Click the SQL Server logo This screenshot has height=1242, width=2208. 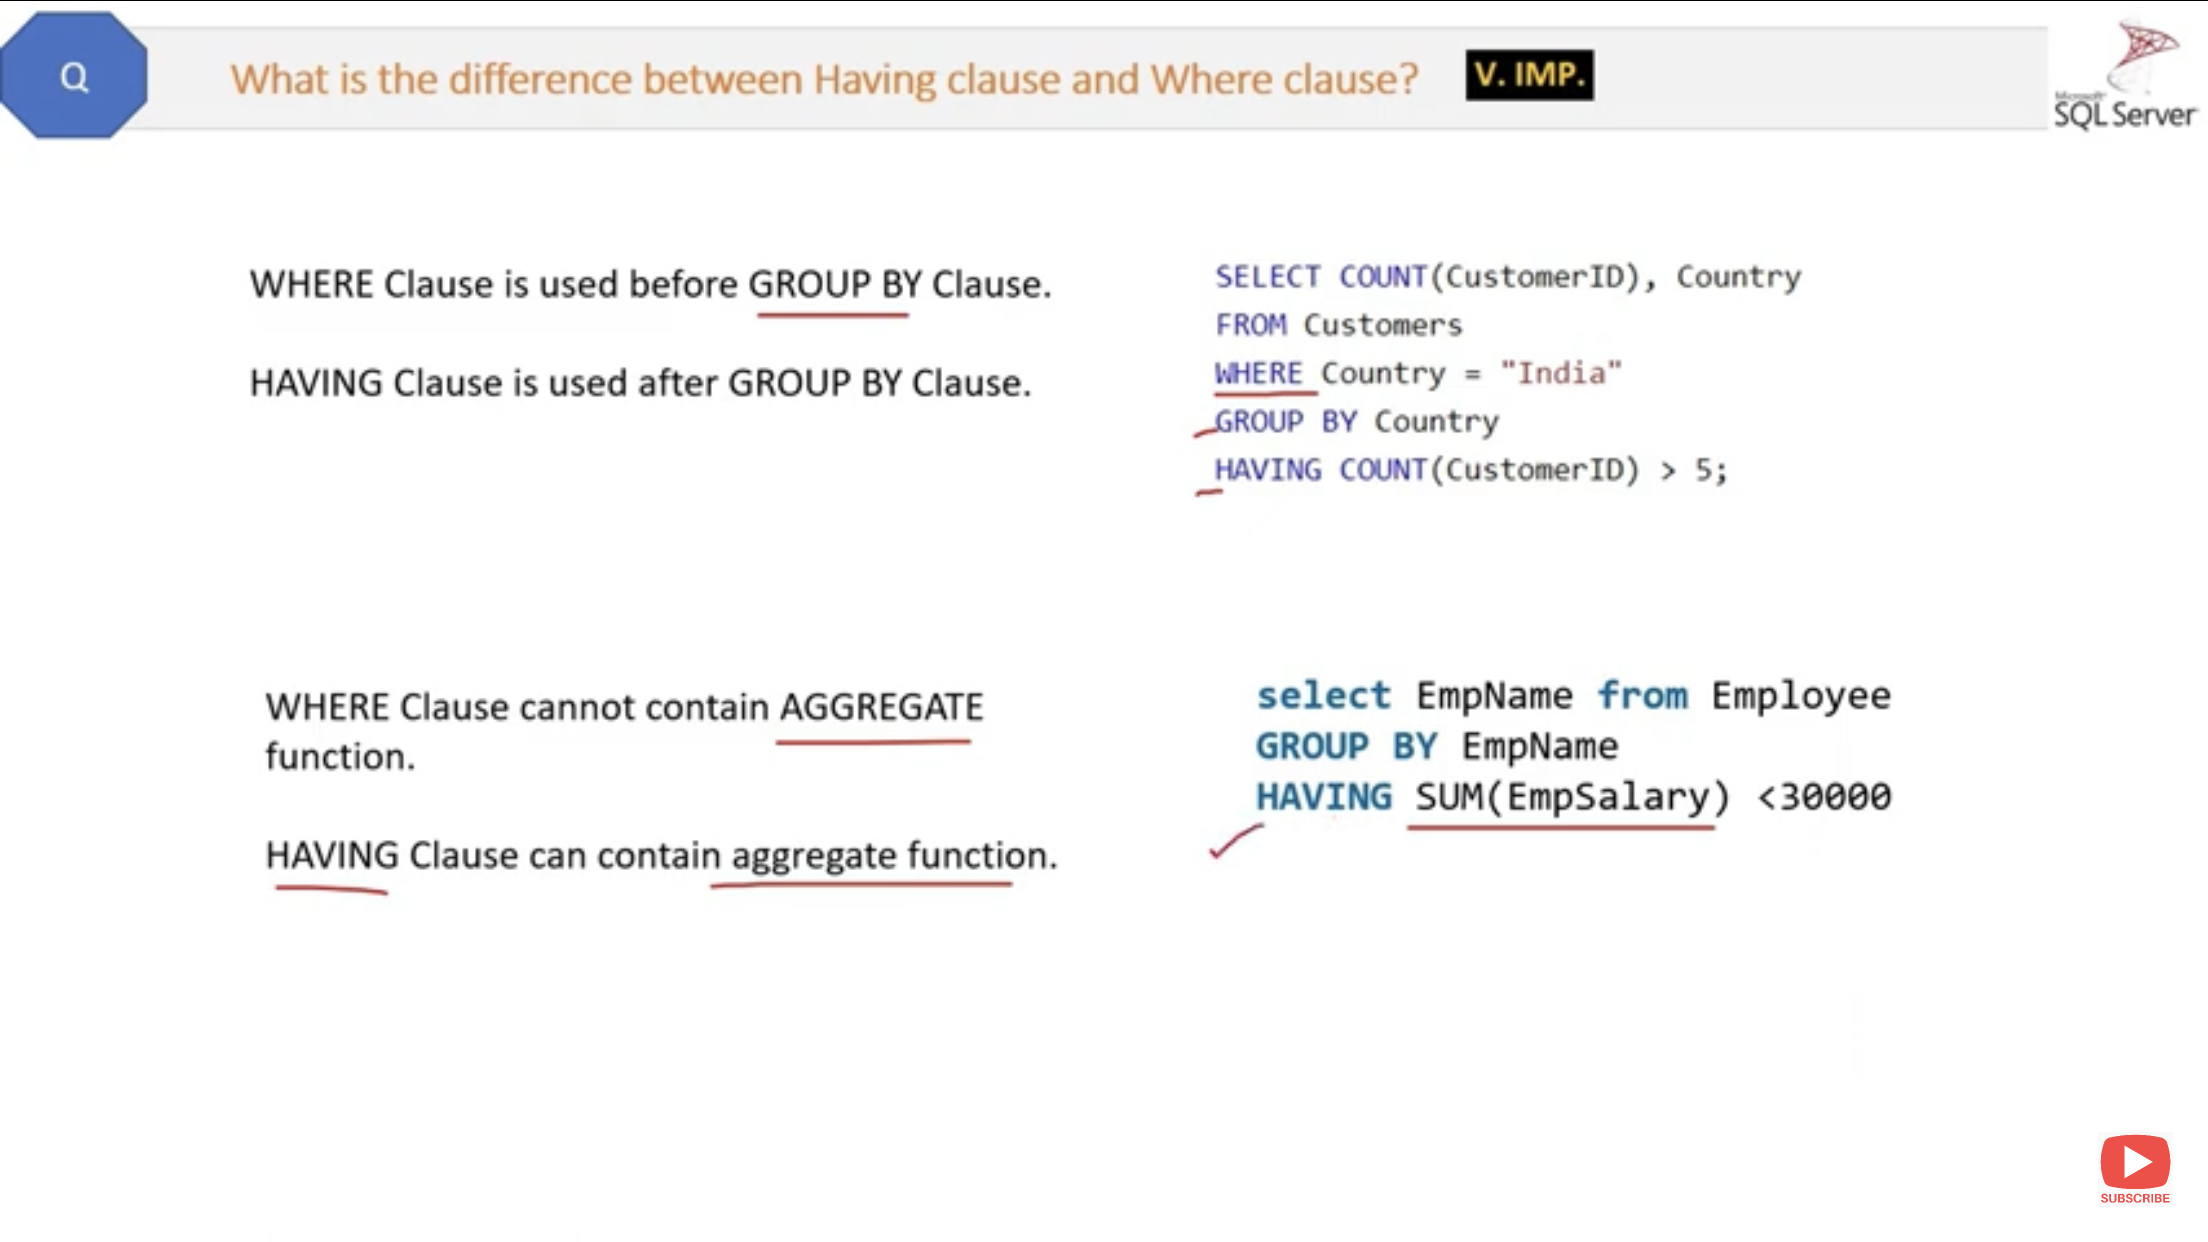tap(2126, 76)
